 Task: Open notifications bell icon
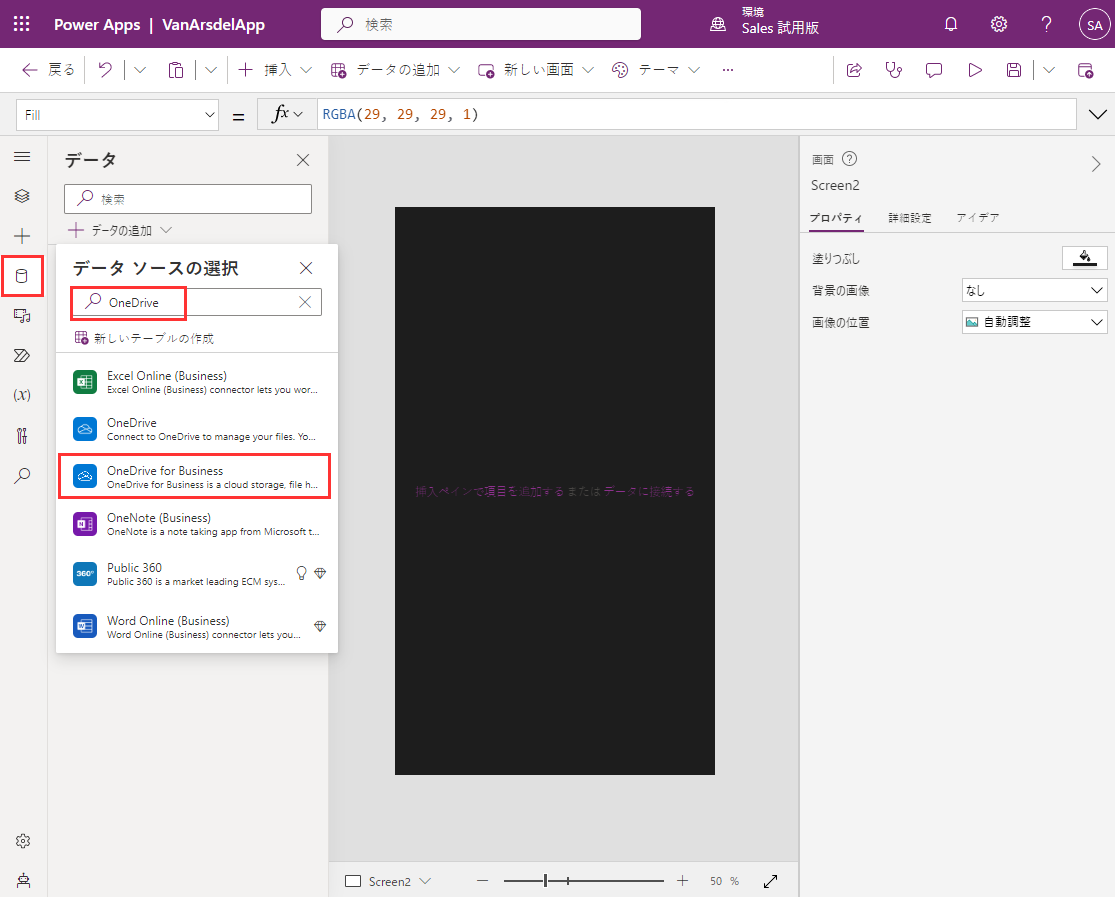pyautogui.click(x=951, y=24)
